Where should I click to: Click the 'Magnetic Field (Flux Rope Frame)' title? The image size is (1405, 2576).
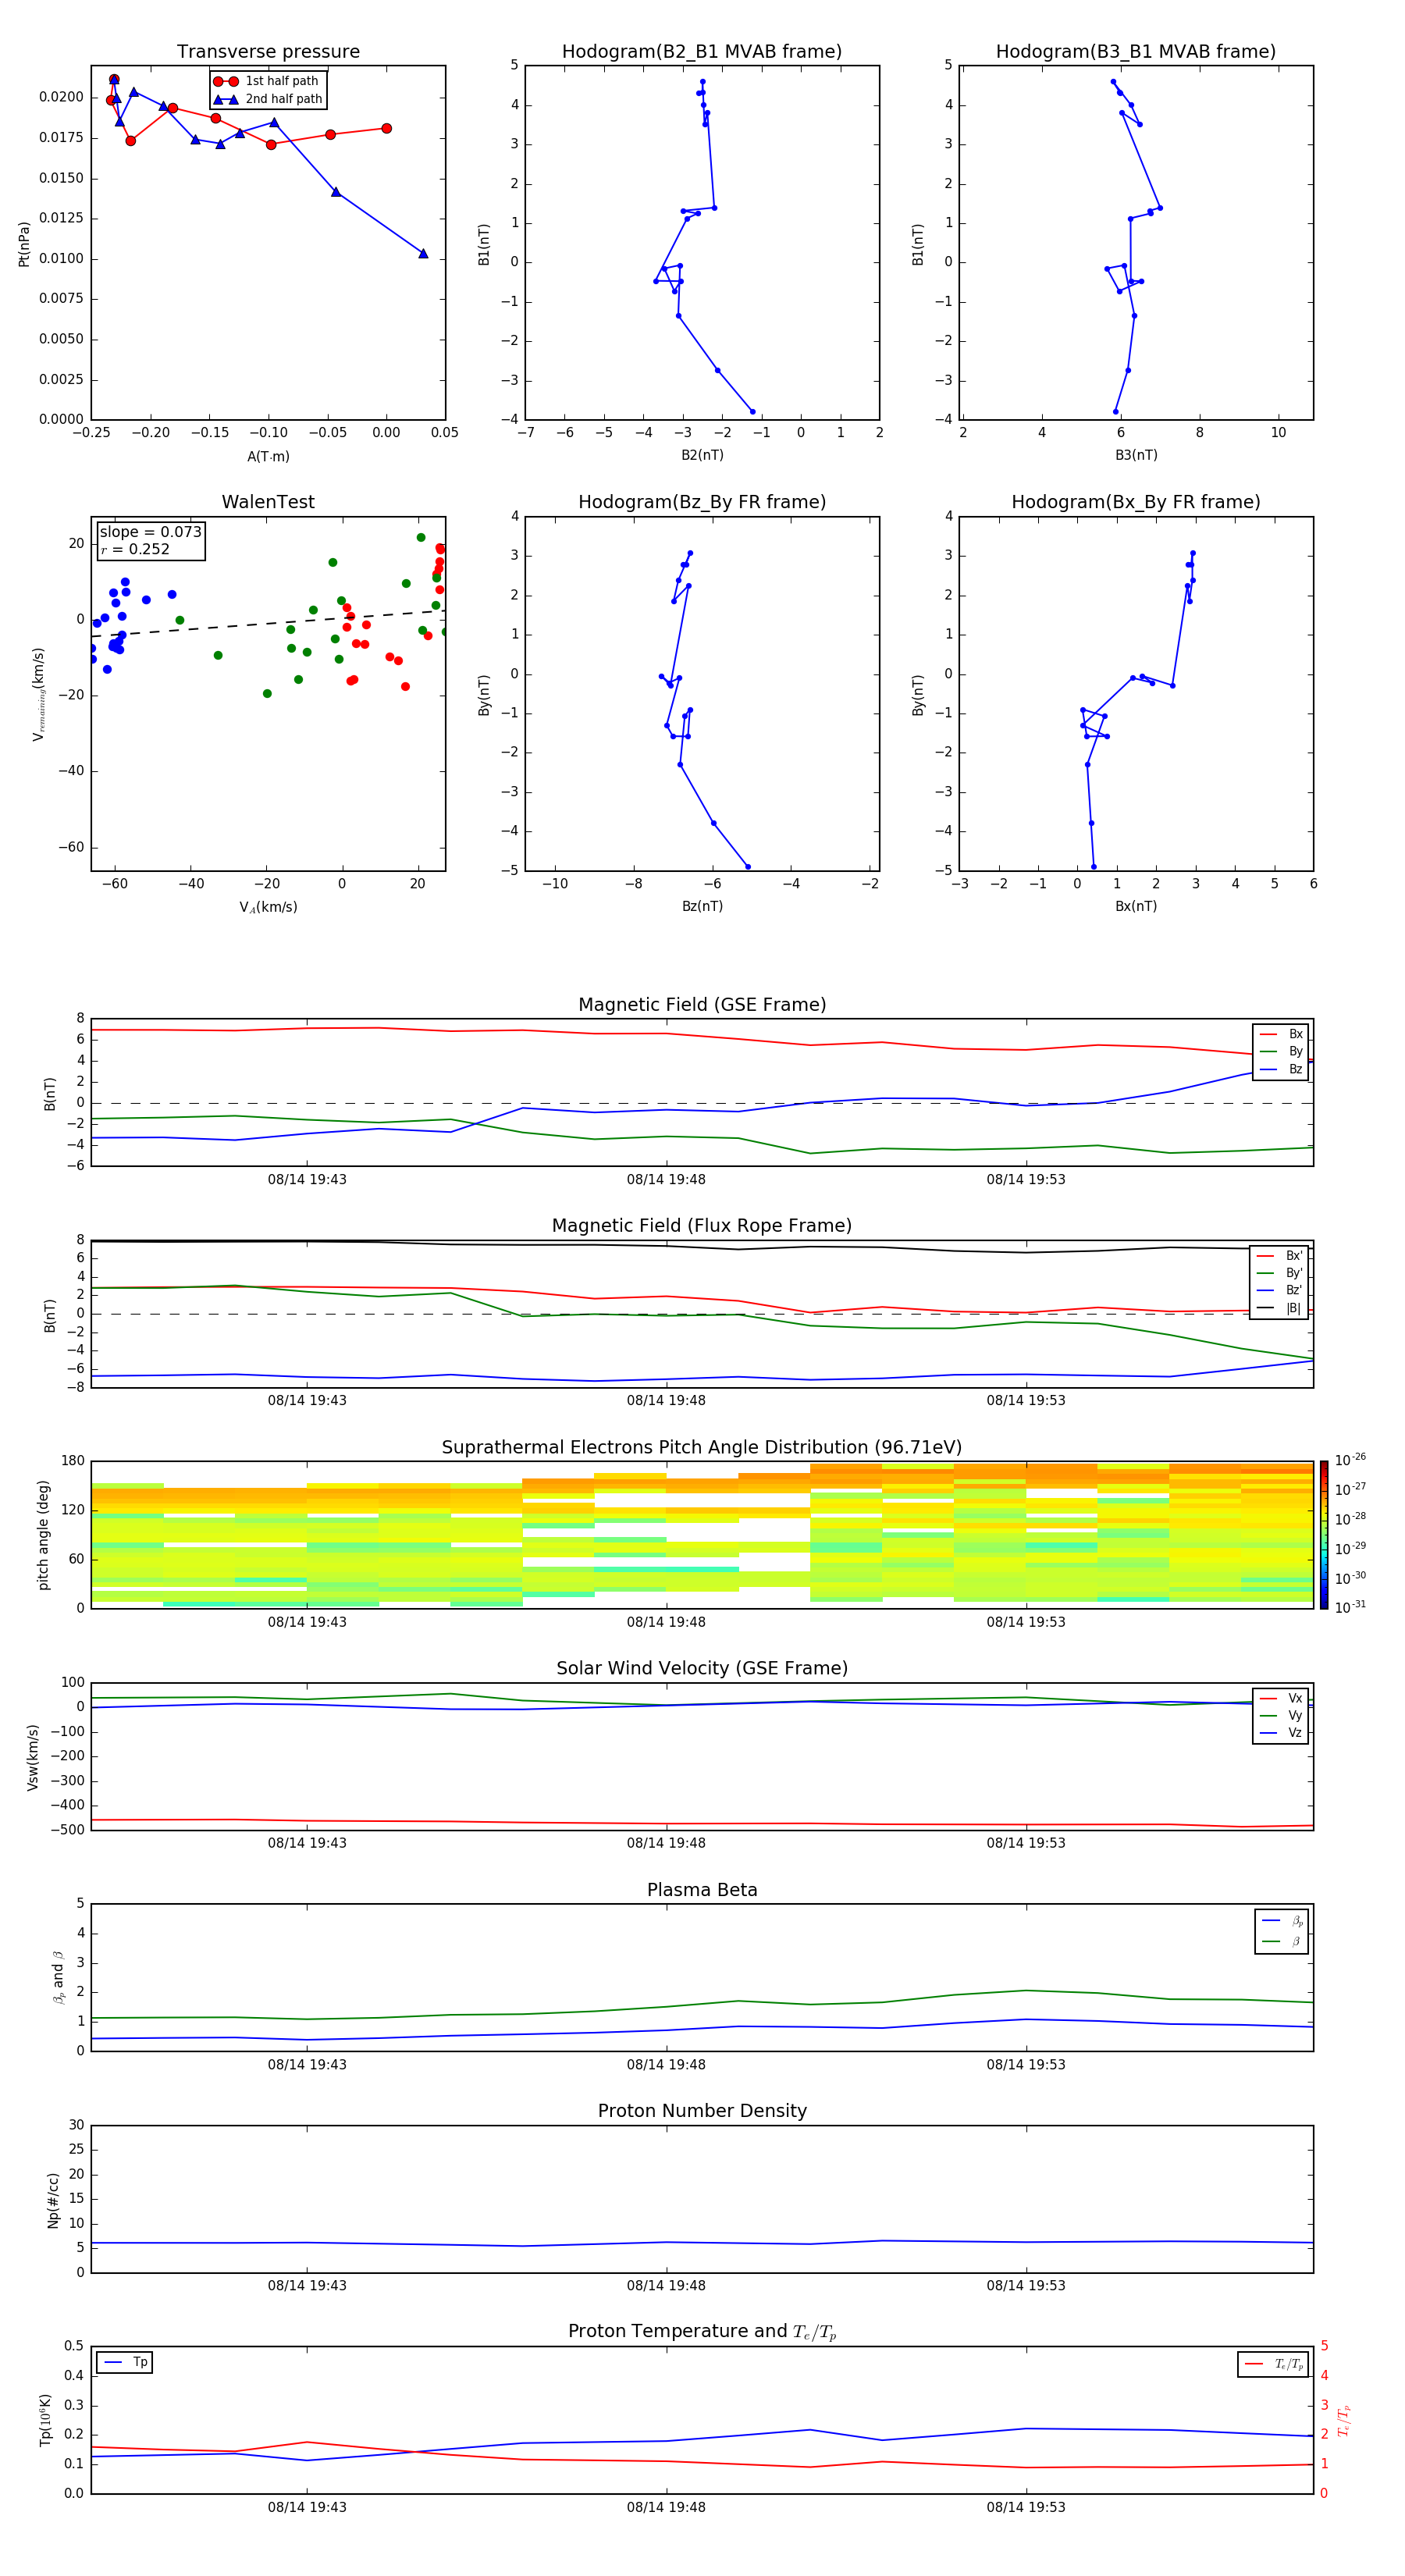(702, 1226)
